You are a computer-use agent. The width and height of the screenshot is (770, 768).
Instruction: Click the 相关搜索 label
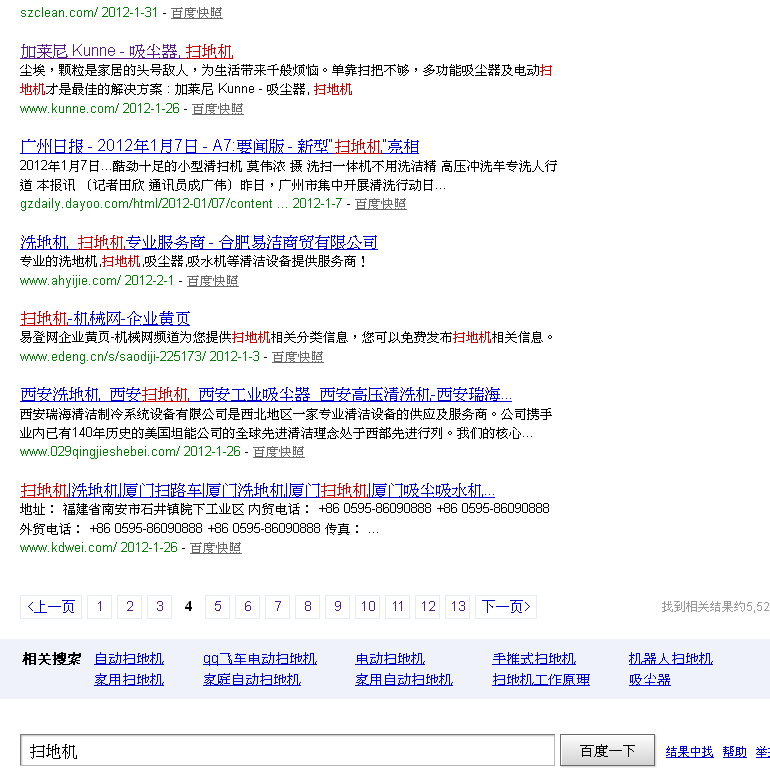[x=52, y=658]
